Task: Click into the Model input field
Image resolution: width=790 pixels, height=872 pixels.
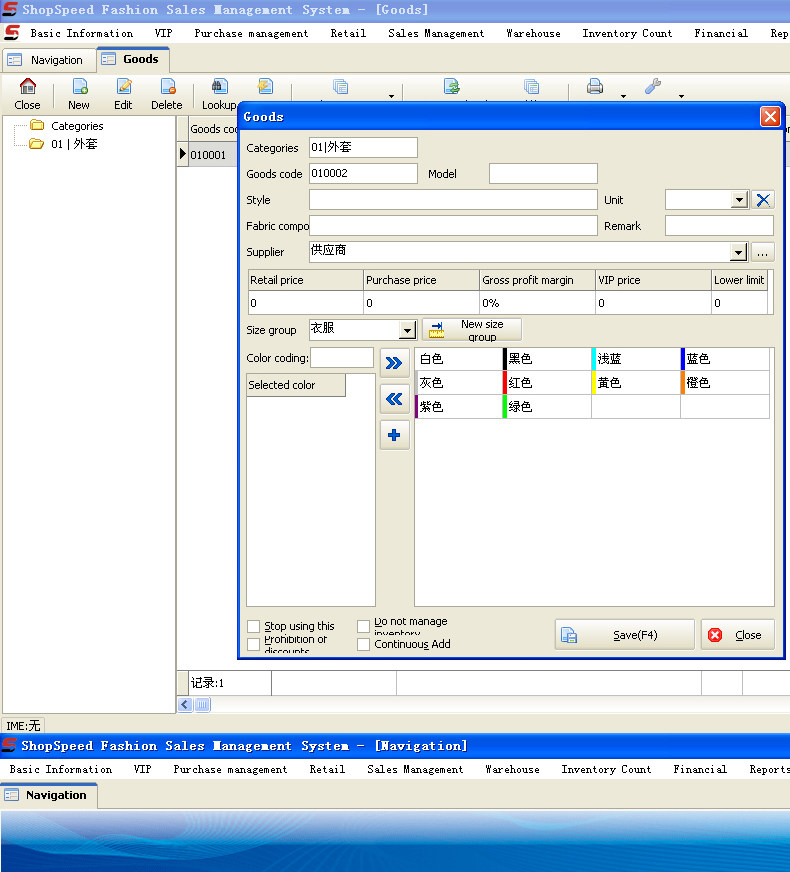Action: click(543, 174)
